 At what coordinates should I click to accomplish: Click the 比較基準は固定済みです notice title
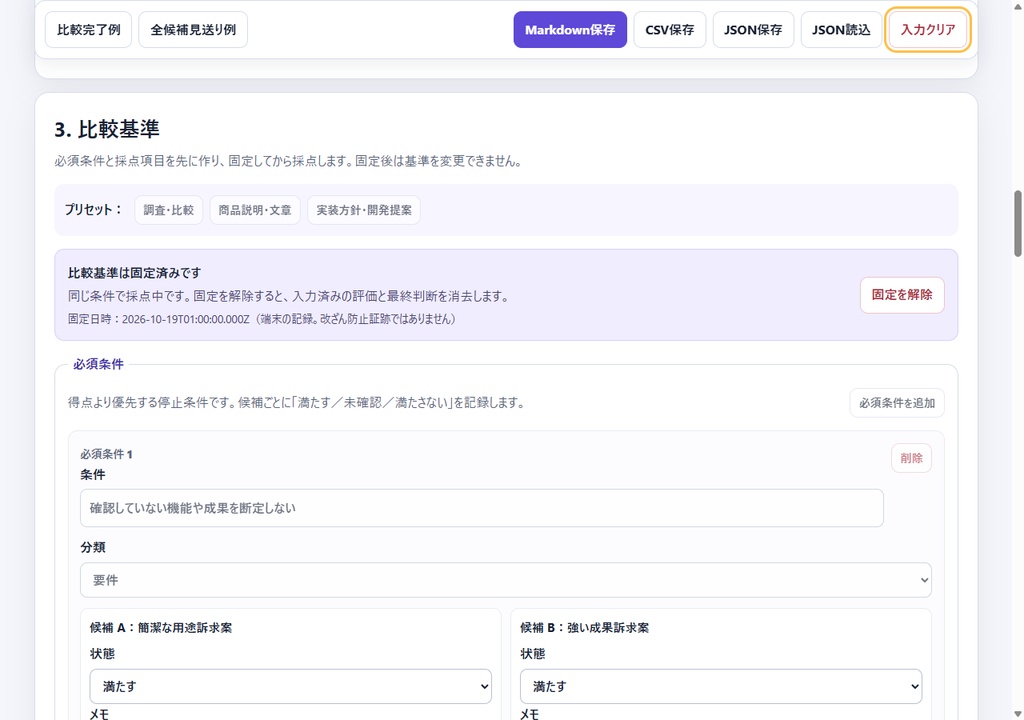[135, 272]
